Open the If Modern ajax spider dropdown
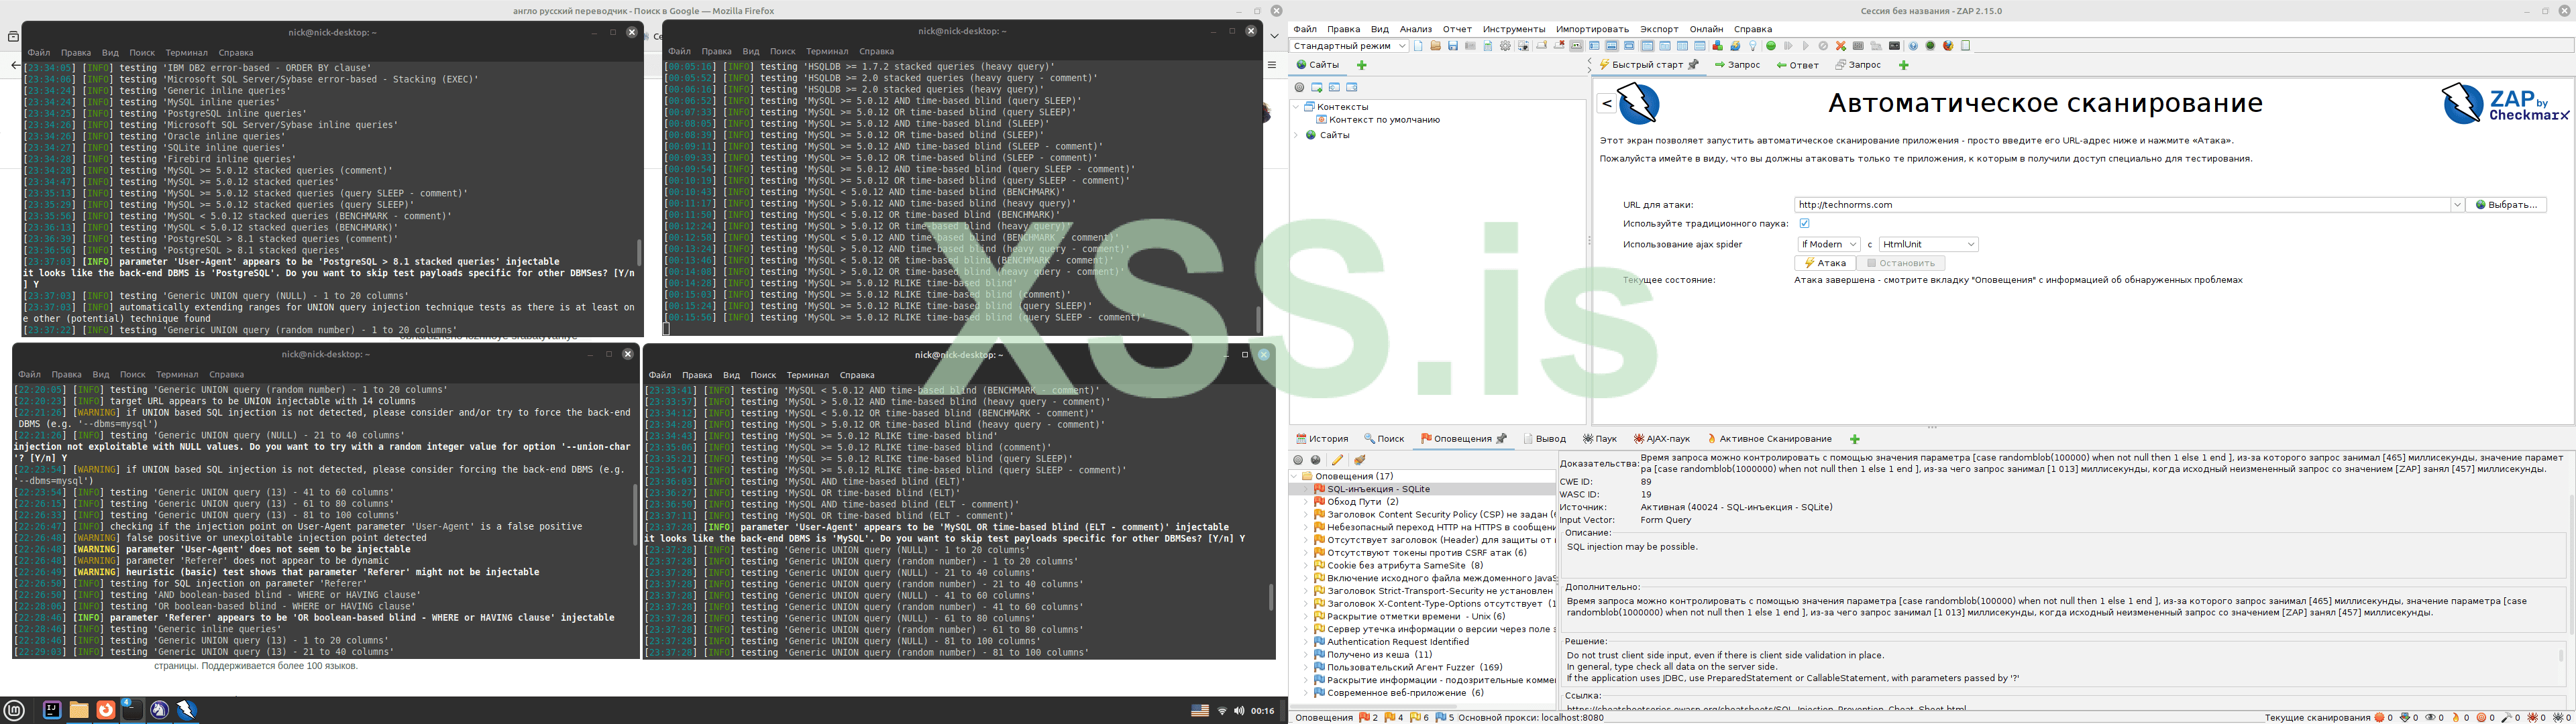2576x724 pixels. click(1828, 244)
